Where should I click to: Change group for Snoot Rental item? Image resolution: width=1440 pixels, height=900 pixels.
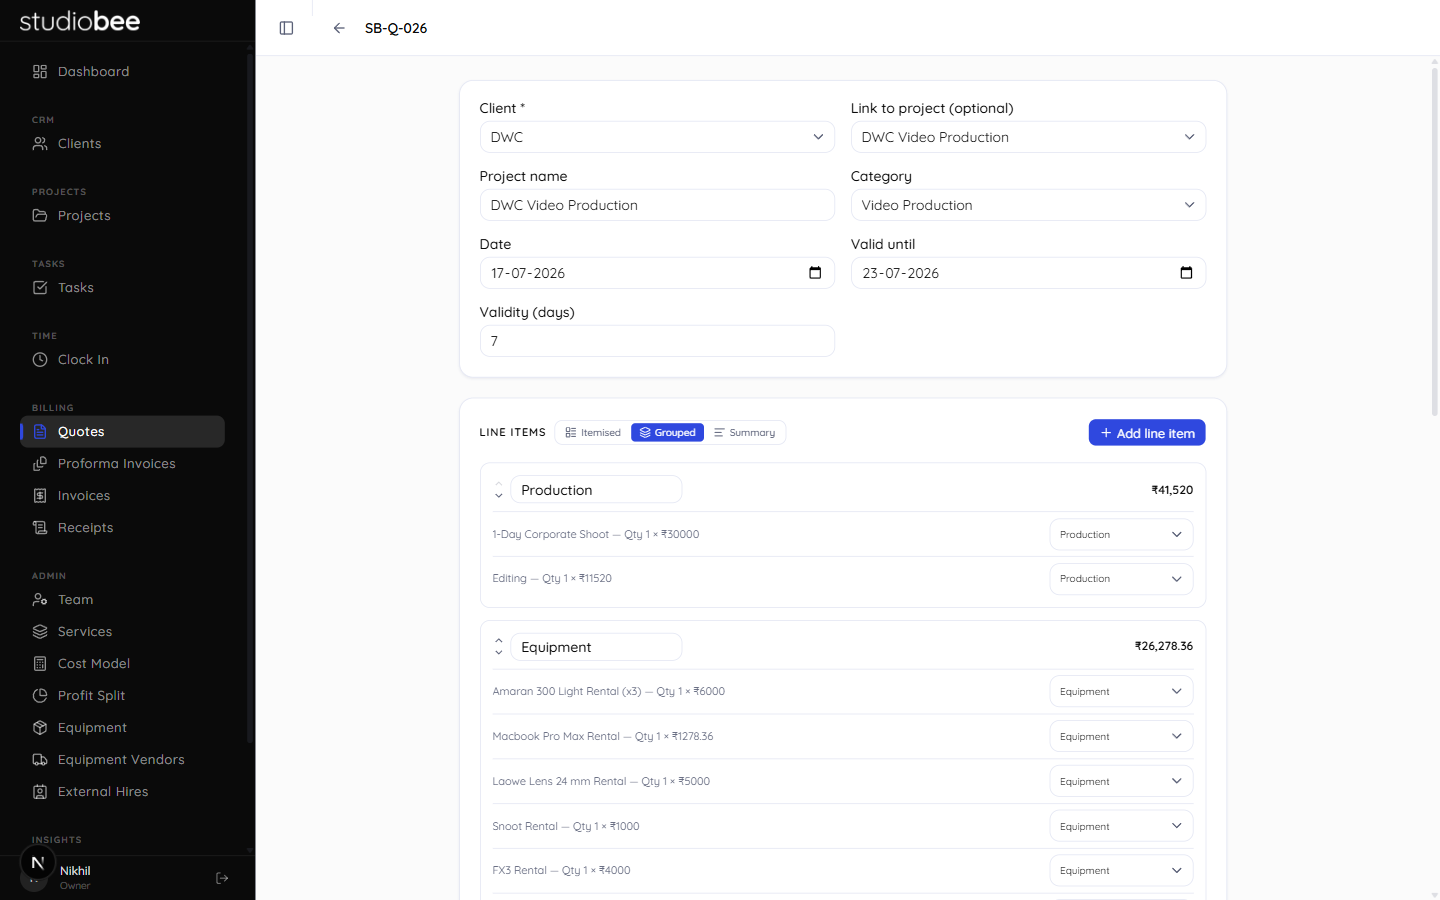pos(1121,827)
